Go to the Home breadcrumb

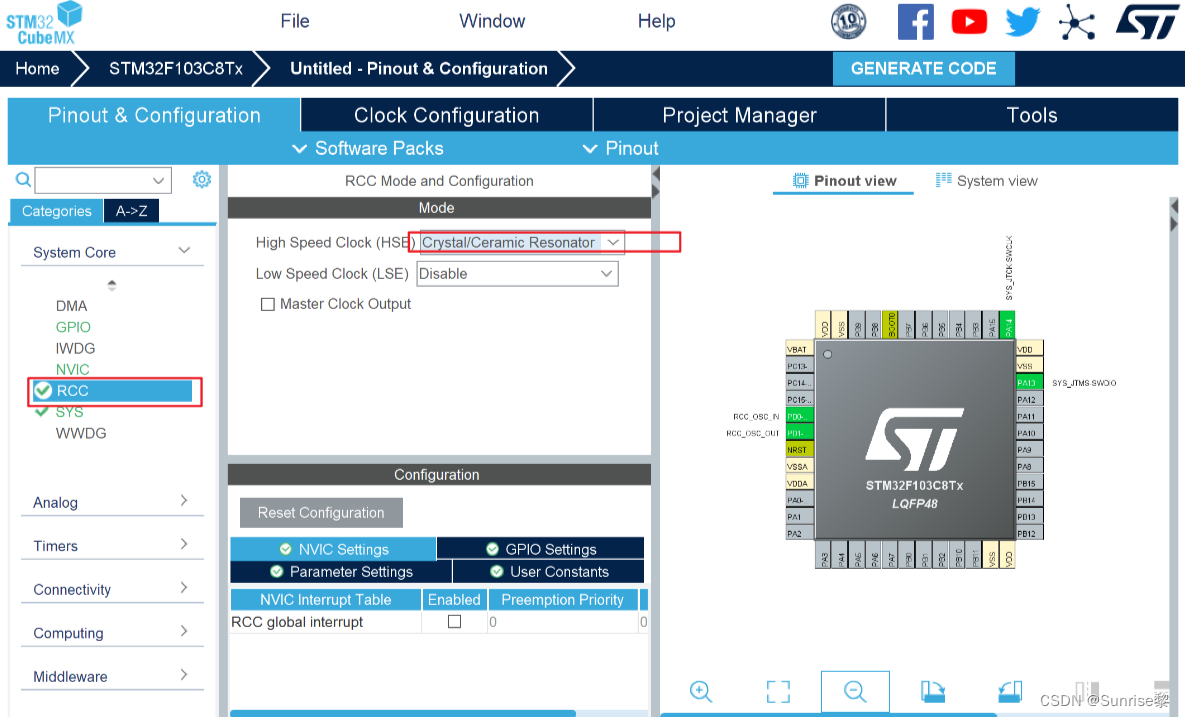coord(37,69)
